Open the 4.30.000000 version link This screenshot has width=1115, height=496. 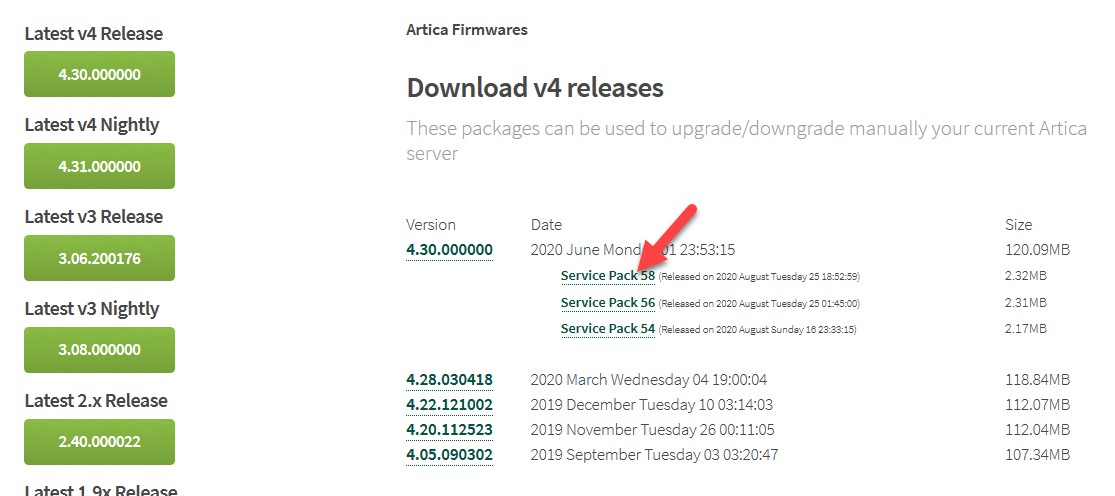coord(449,250)
